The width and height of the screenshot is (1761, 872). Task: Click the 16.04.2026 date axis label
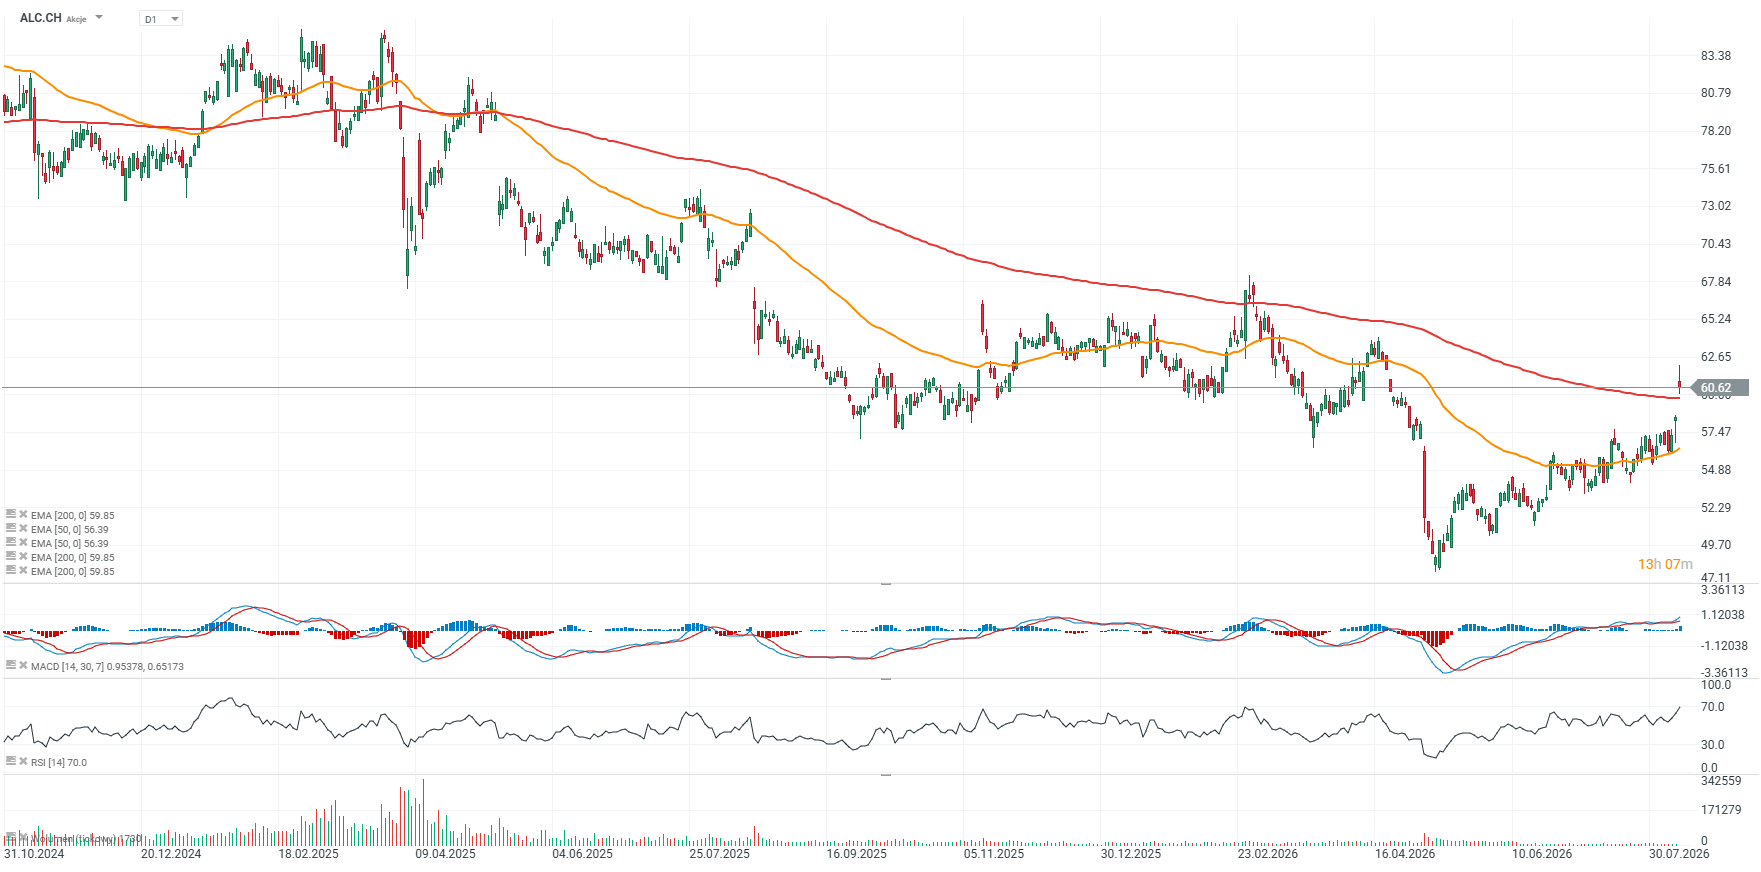tap(1405, 854)
